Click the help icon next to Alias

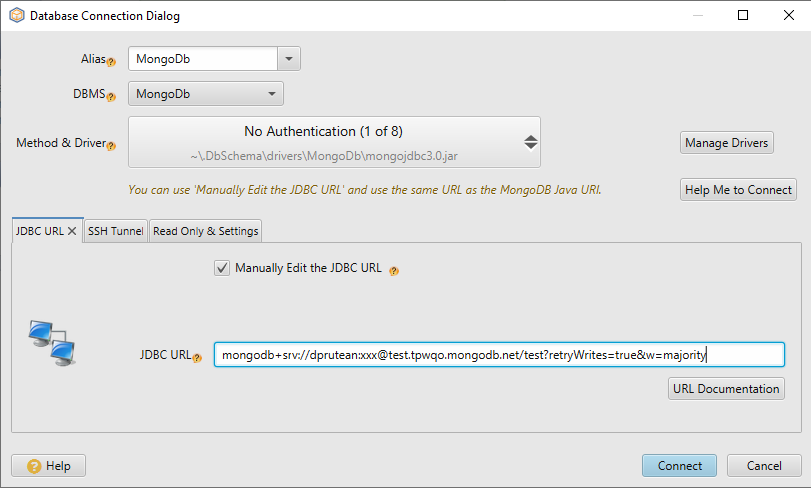pos(111,63)
